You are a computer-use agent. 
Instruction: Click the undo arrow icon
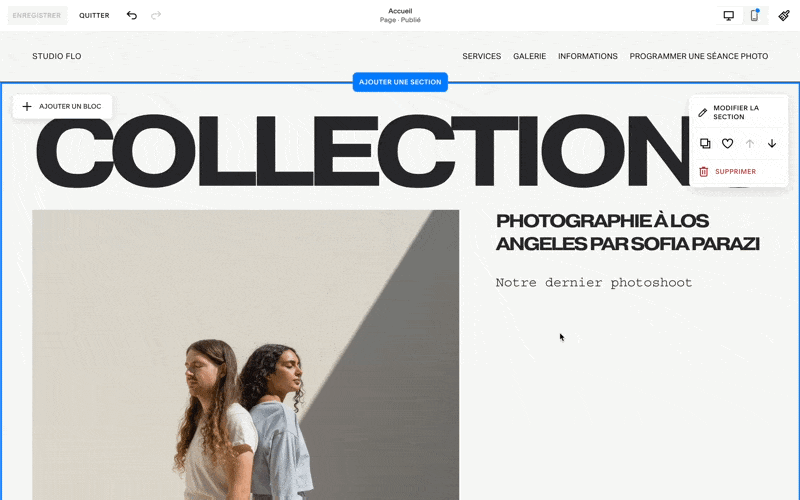pyautogui.click(x=132, y=15)
